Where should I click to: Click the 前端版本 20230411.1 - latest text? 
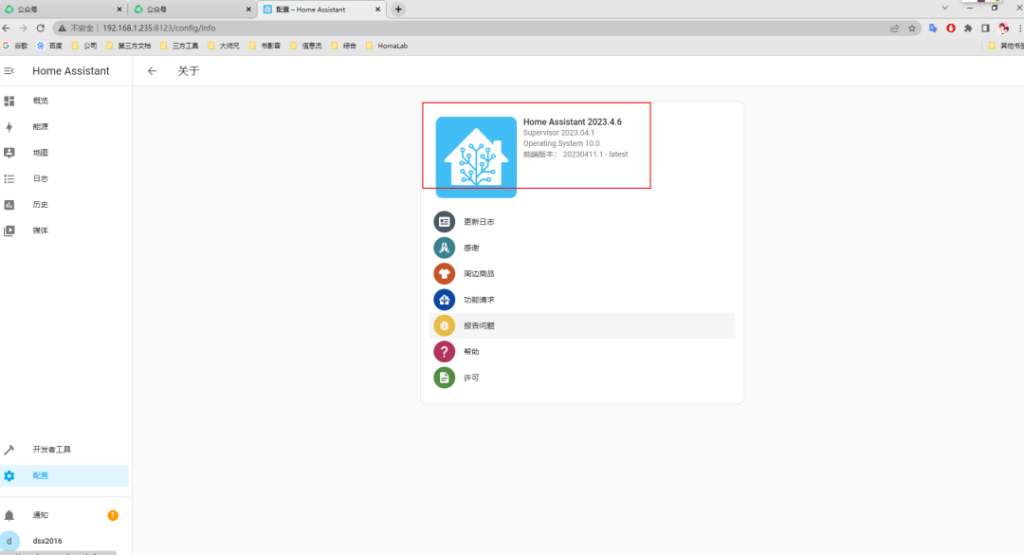click(575, 154)
